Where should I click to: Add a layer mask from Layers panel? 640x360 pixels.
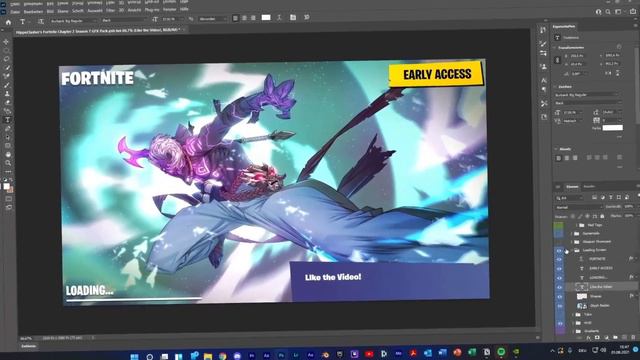tap(597, 338)
